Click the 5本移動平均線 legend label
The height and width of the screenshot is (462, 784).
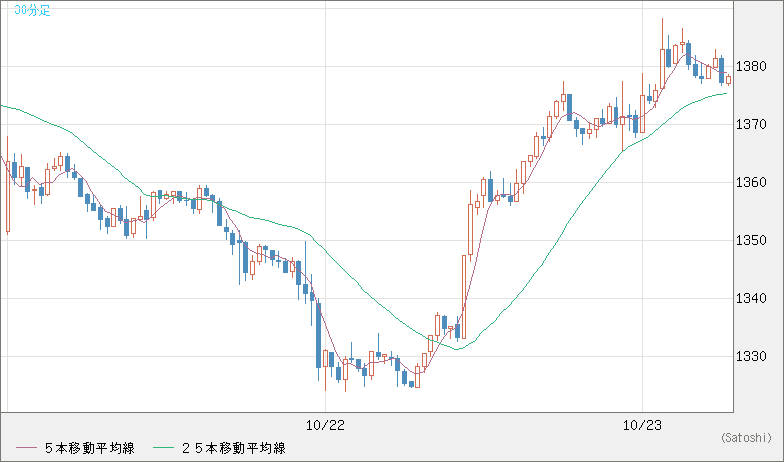(90, 448)
